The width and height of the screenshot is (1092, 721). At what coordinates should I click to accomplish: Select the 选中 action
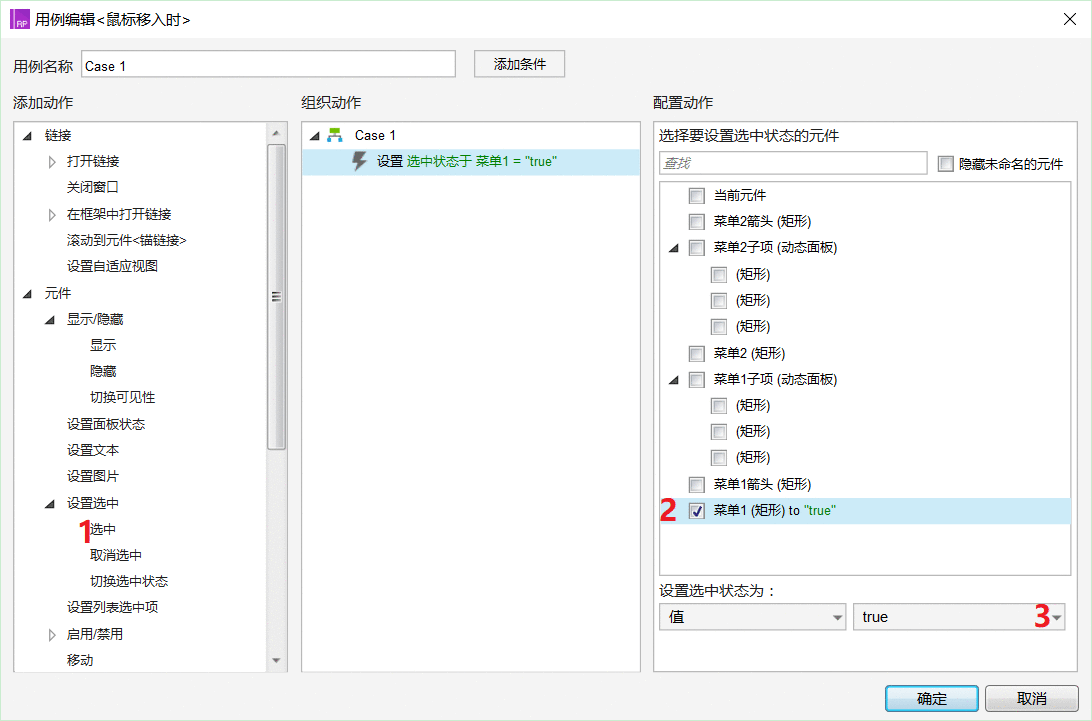click(x=103, y=529)
